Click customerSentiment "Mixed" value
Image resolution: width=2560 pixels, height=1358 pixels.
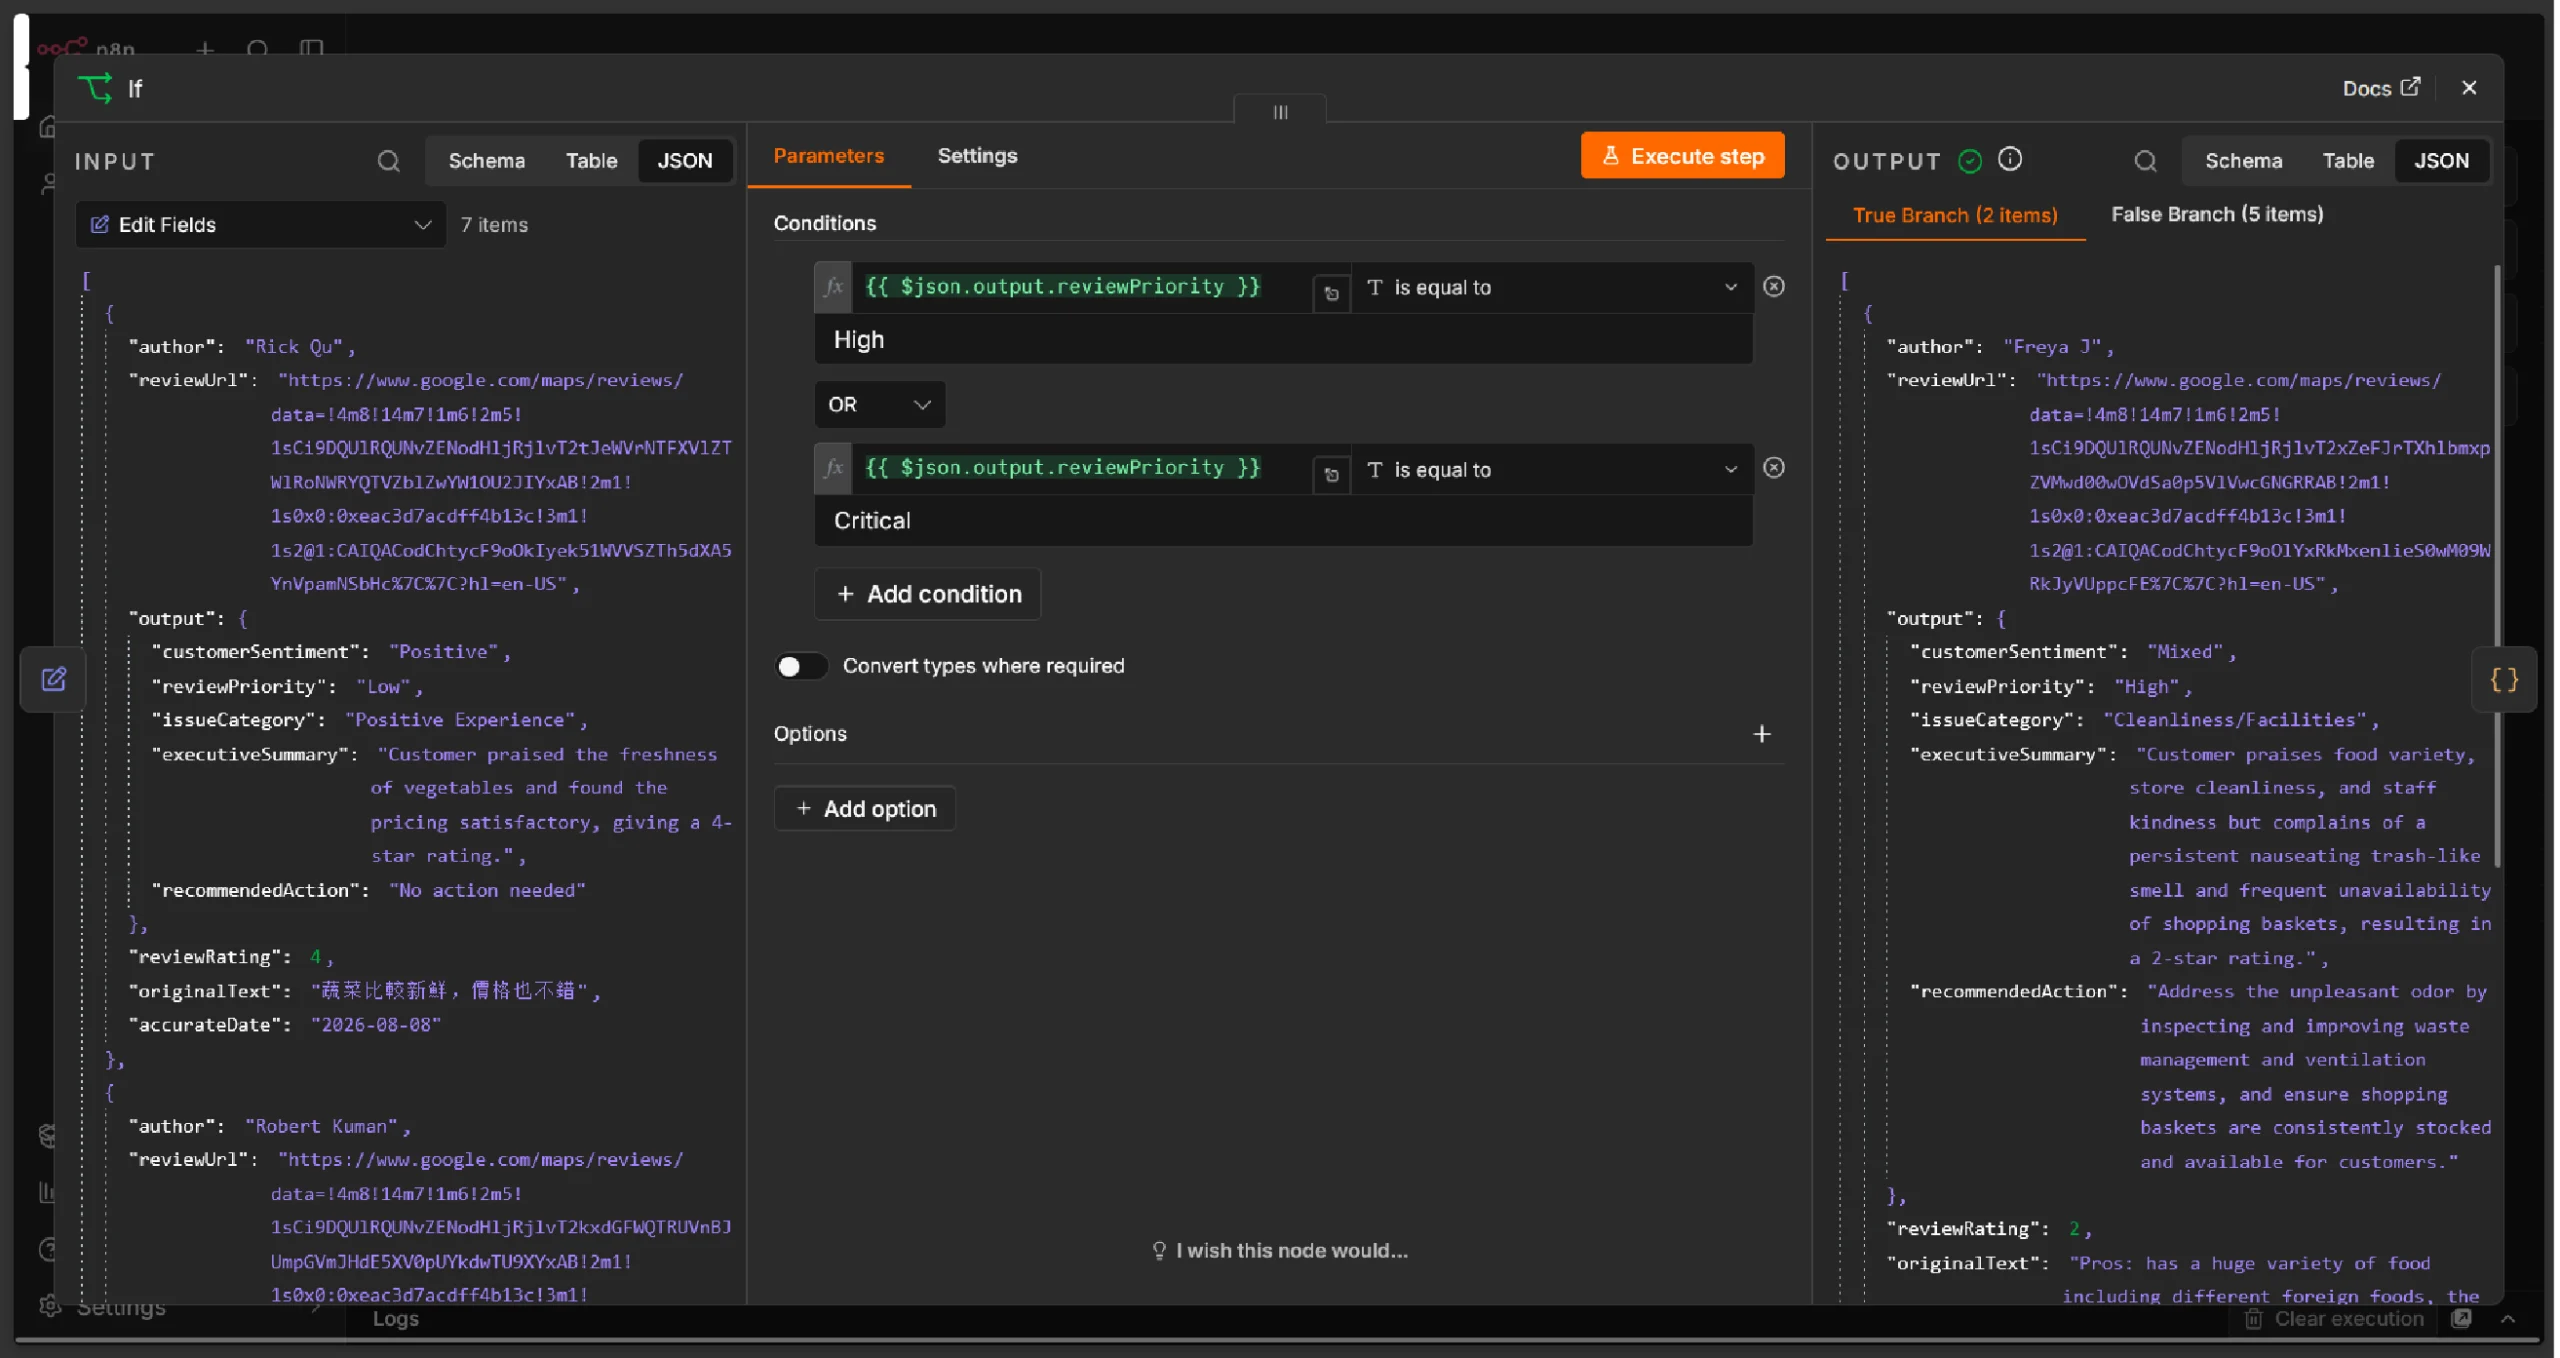click(x=2185, y=652)
